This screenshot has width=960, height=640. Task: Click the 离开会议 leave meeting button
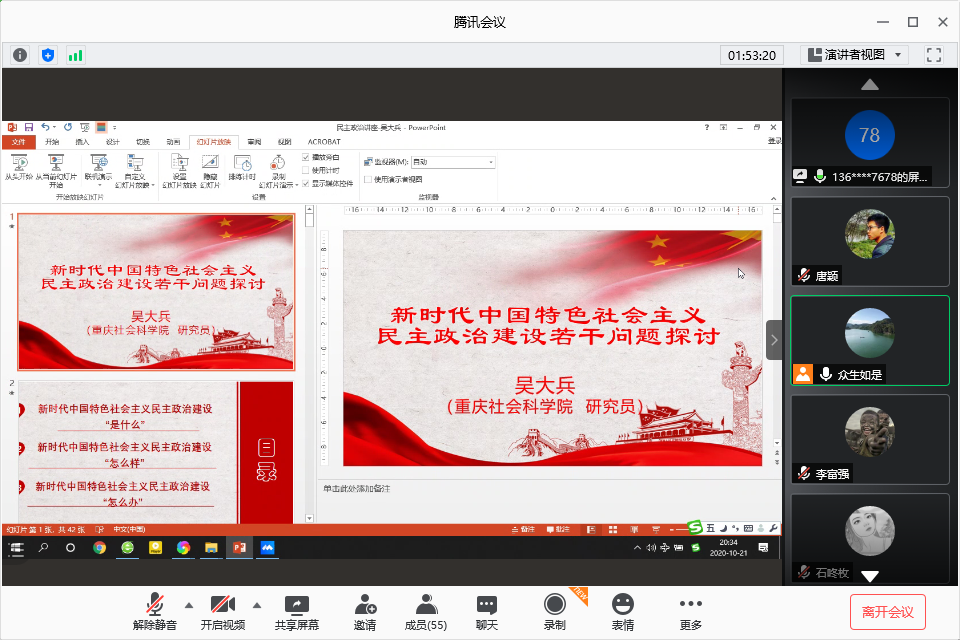tap(887, 611)
